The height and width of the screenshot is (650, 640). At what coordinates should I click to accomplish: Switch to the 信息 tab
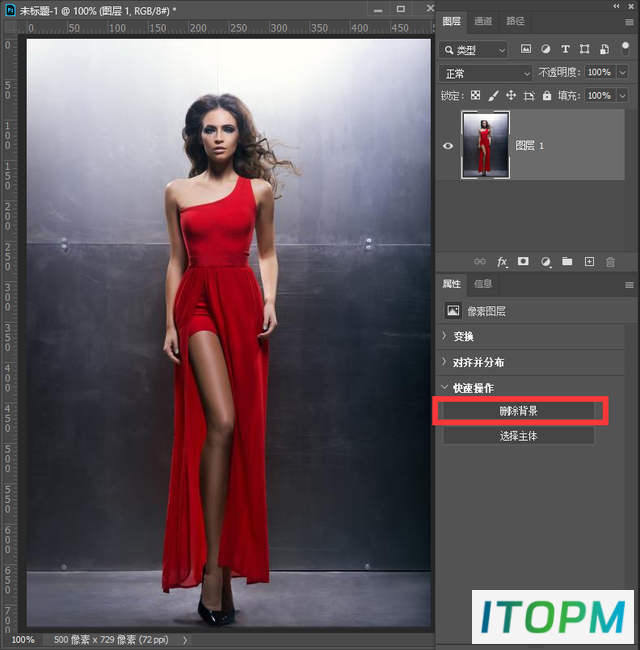coord(483,284)
